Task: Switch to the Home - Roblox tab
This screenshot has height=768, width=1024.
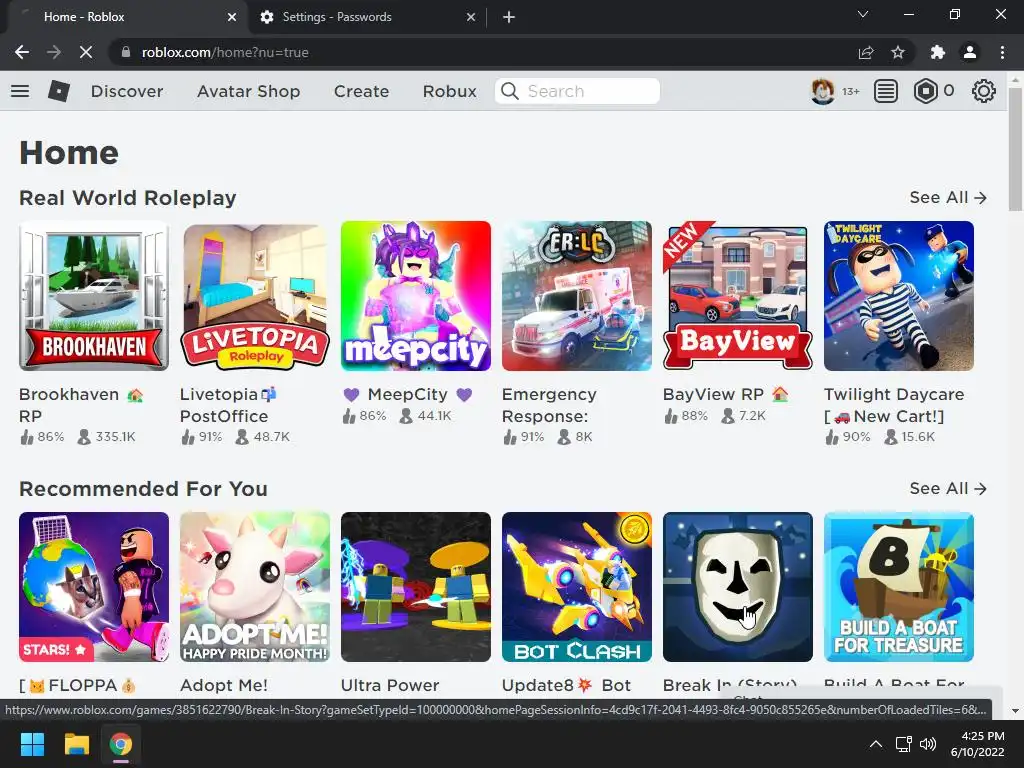Action: point(124,17)
